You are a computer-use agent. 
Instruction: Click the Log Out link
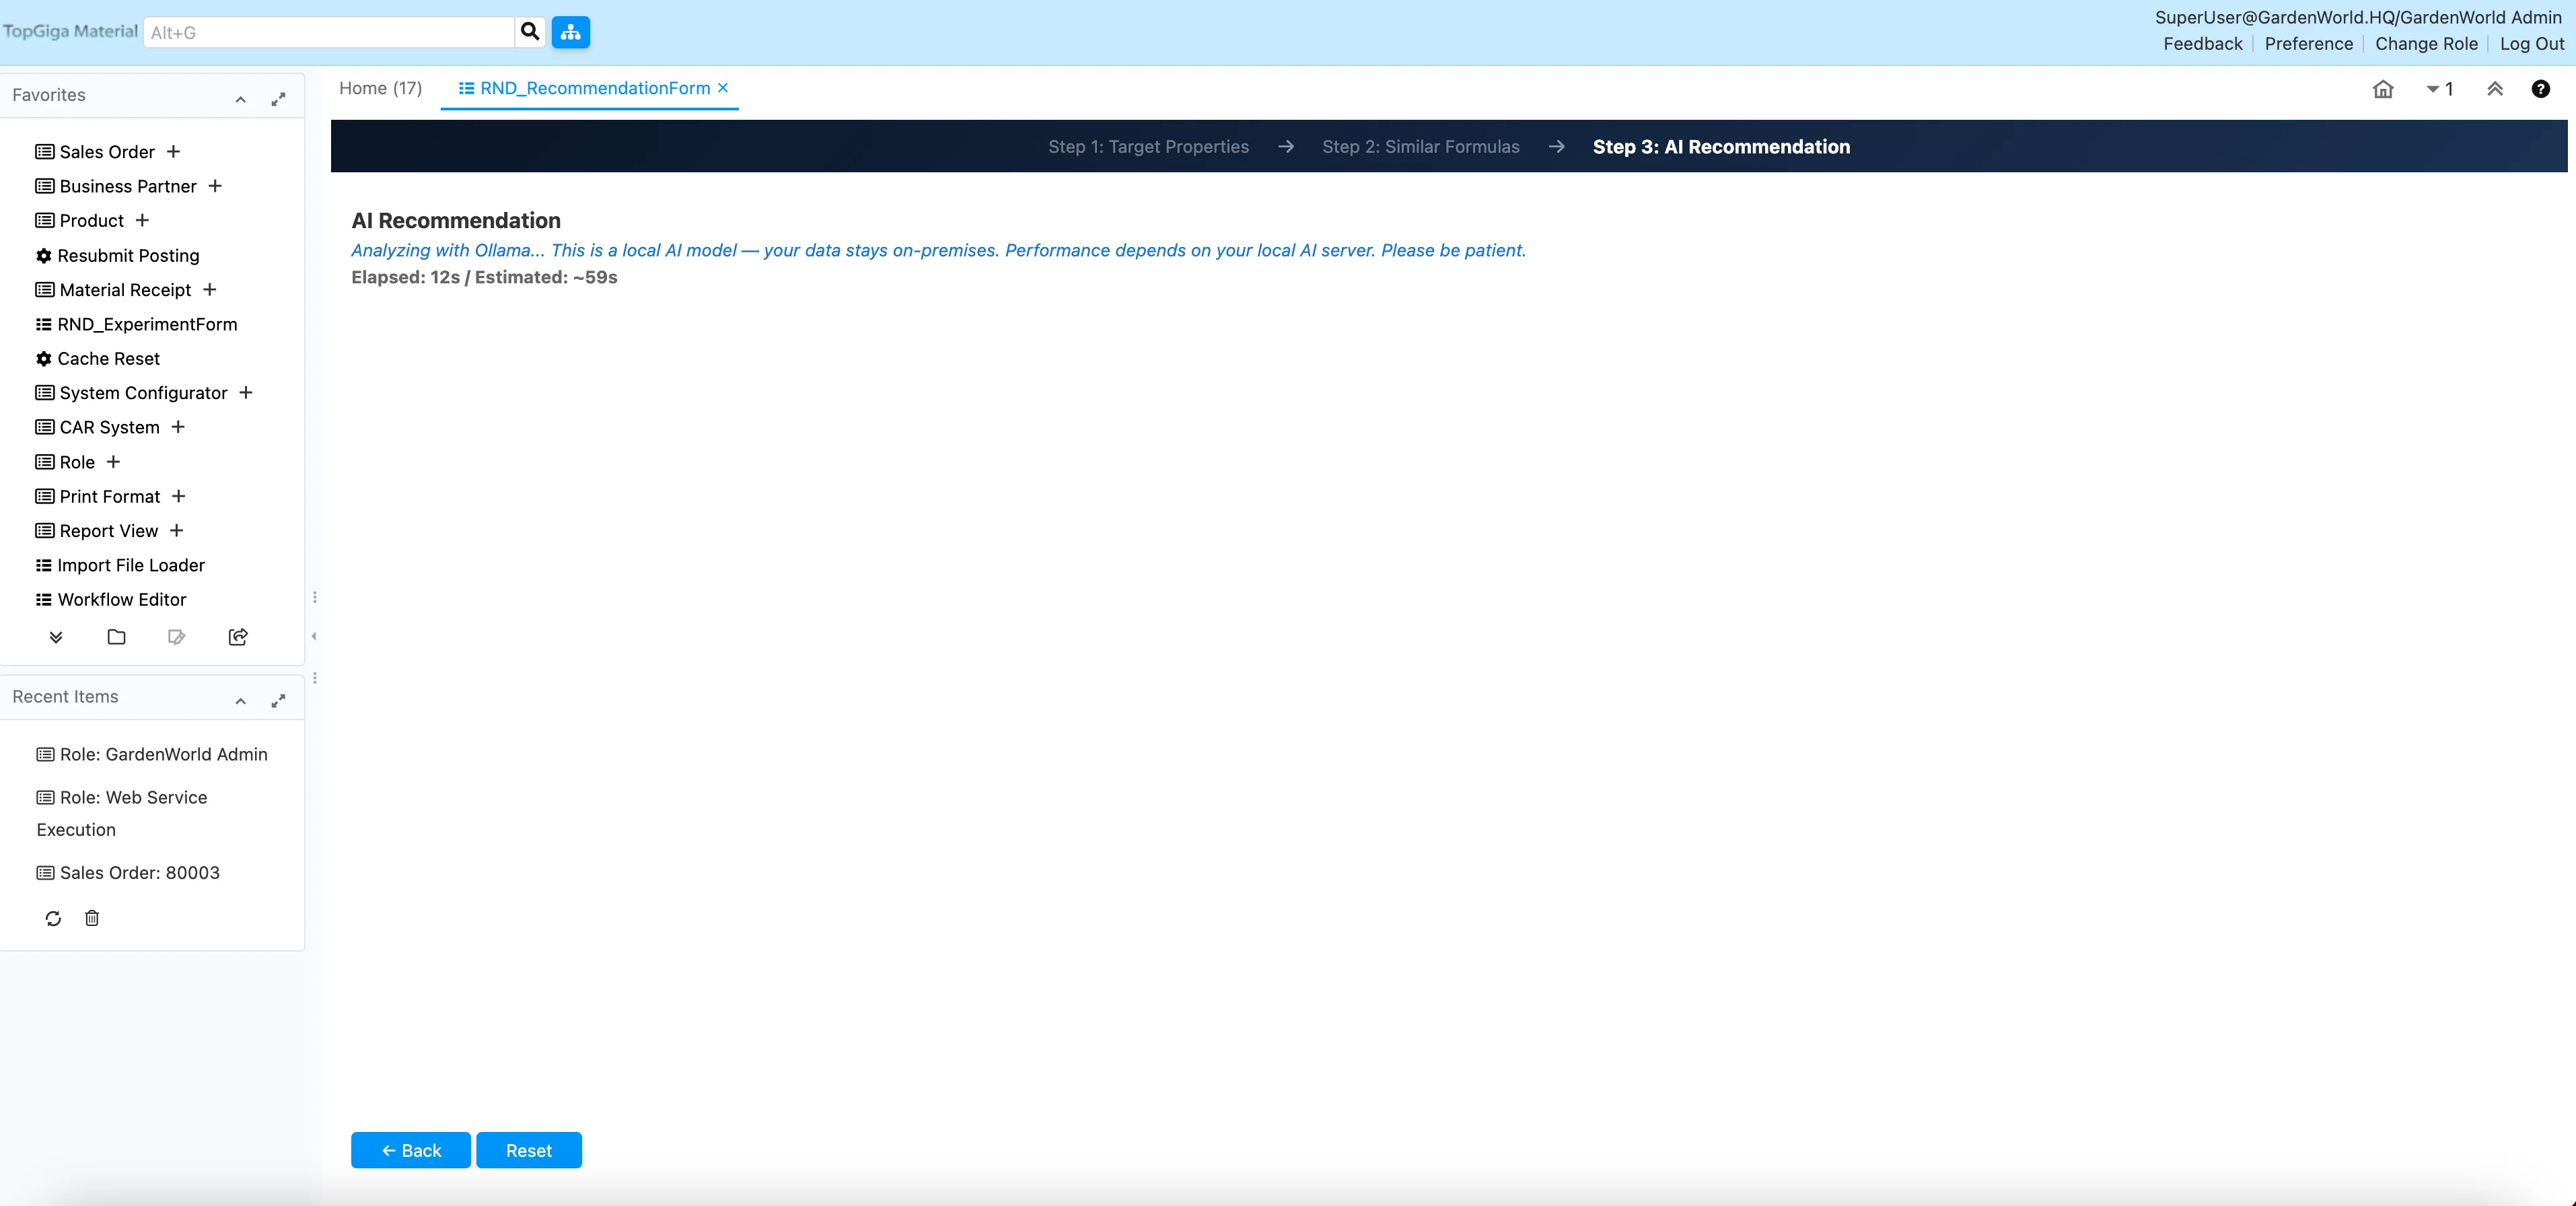2531,44
